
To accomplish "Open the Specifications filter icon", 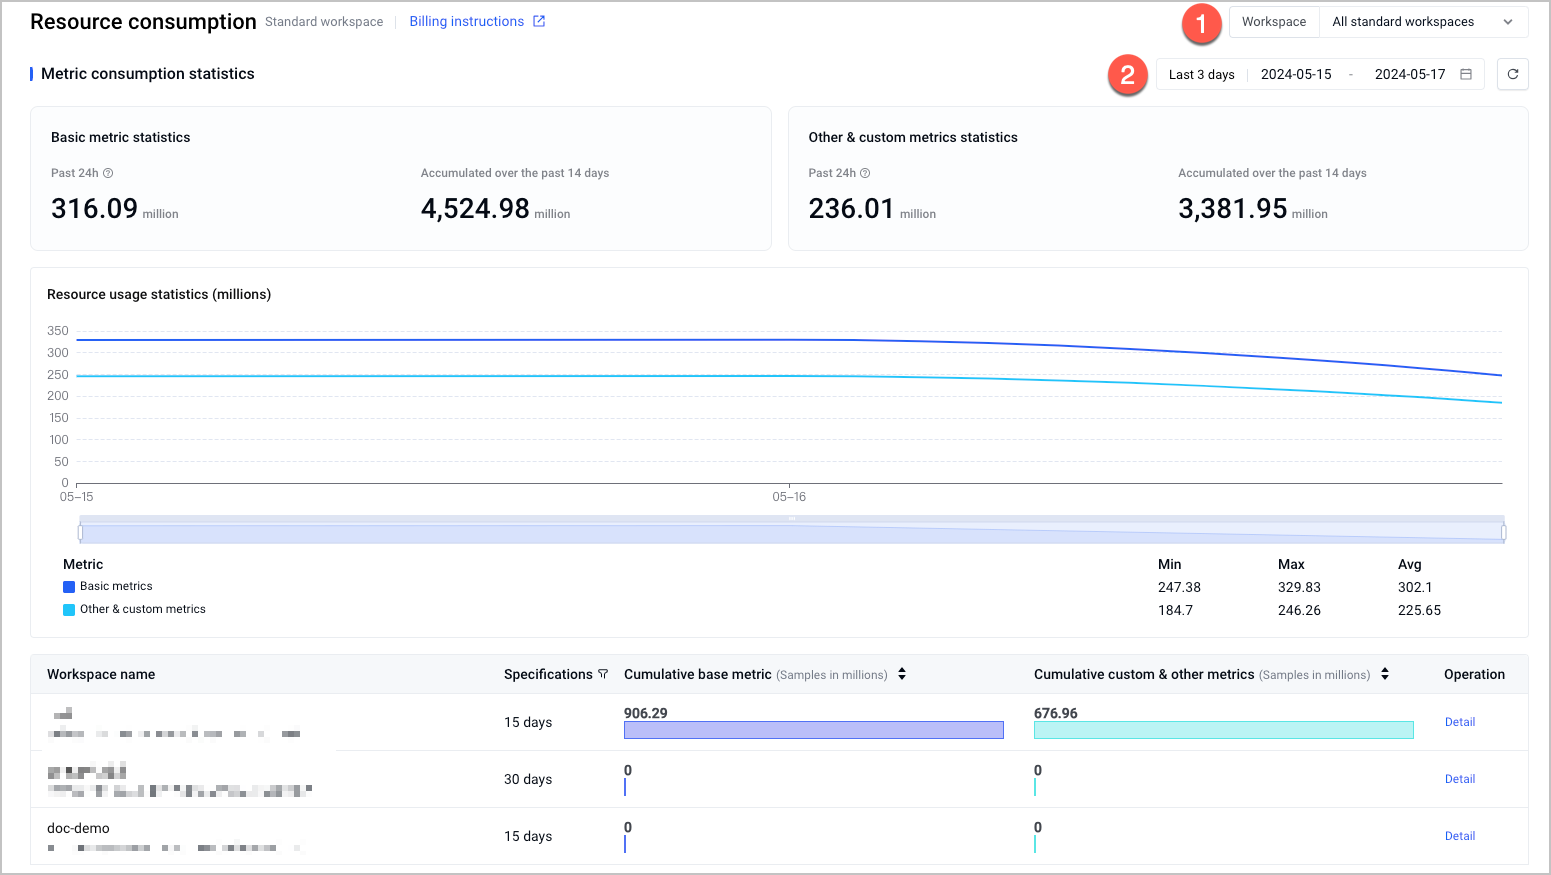I will click(603, 674).
